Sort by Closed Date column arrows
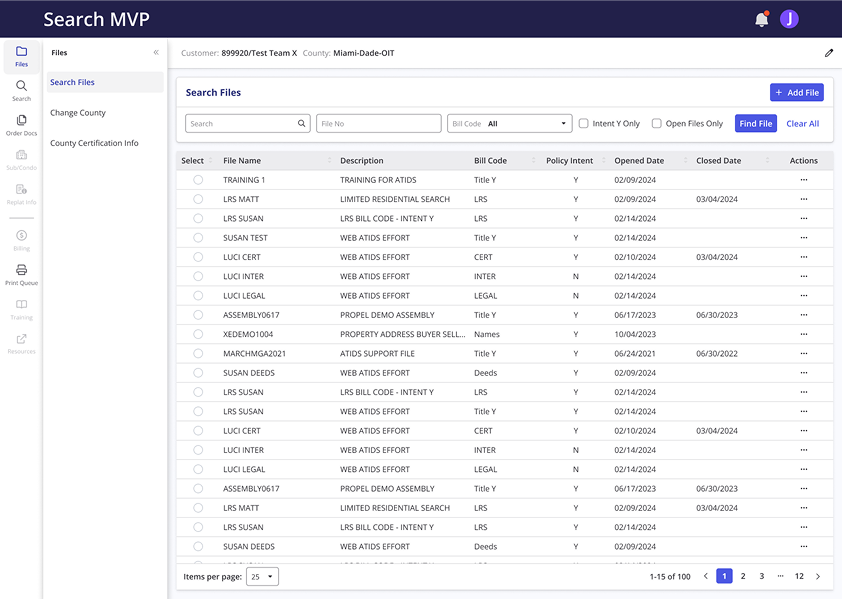 click(x=767, y=161)
